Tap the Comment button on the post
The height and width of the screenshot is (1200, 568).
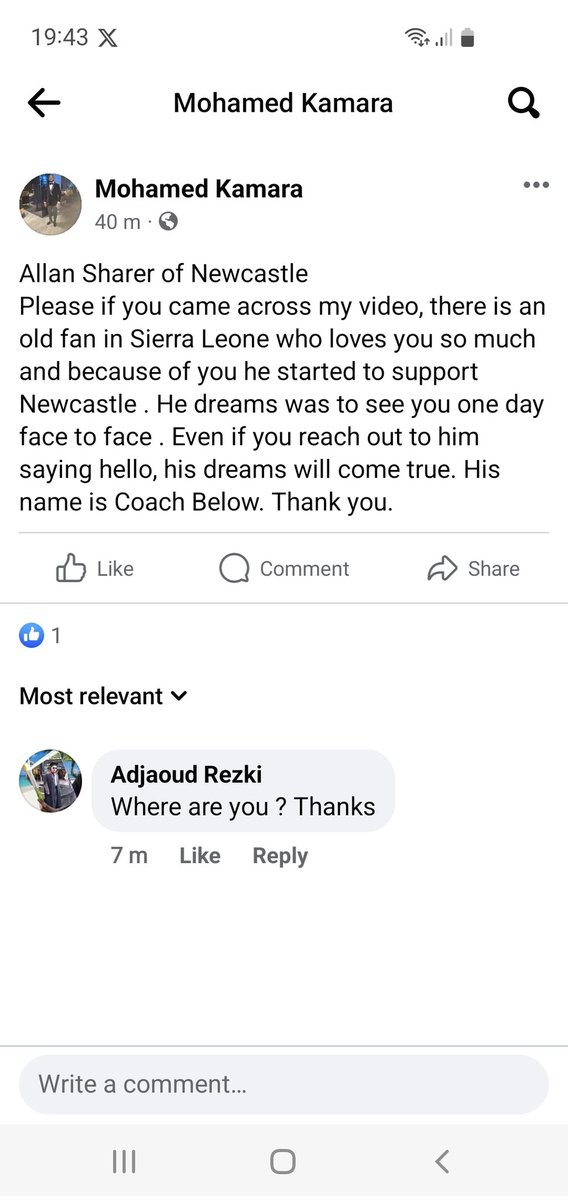(284, 569)
